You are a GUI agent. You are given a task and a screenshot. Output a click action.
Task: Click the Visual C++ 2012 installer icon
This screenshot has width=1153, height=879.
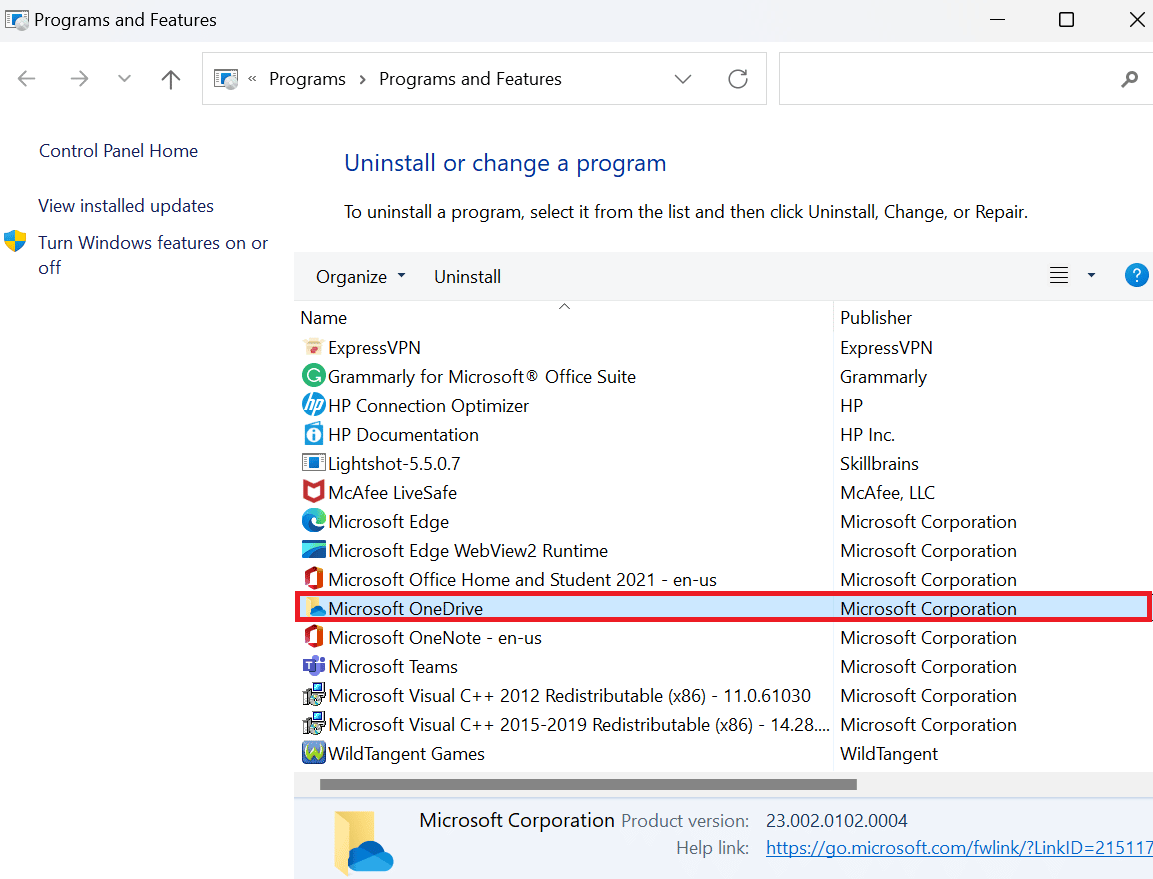(313, 694)
